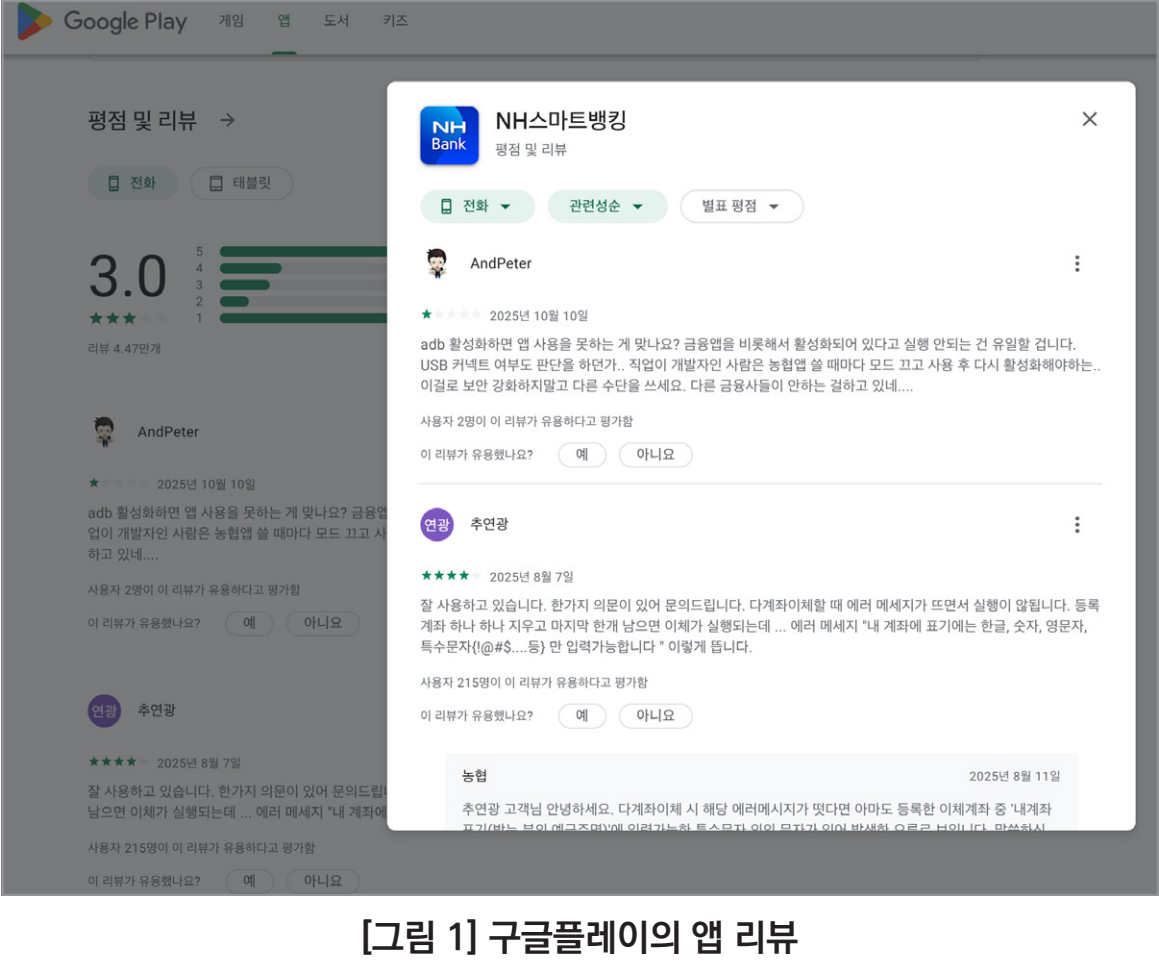The image size is (1159, 966).
Task: Click 예 under 추연광's background review
Action: (x=250, y=881)
